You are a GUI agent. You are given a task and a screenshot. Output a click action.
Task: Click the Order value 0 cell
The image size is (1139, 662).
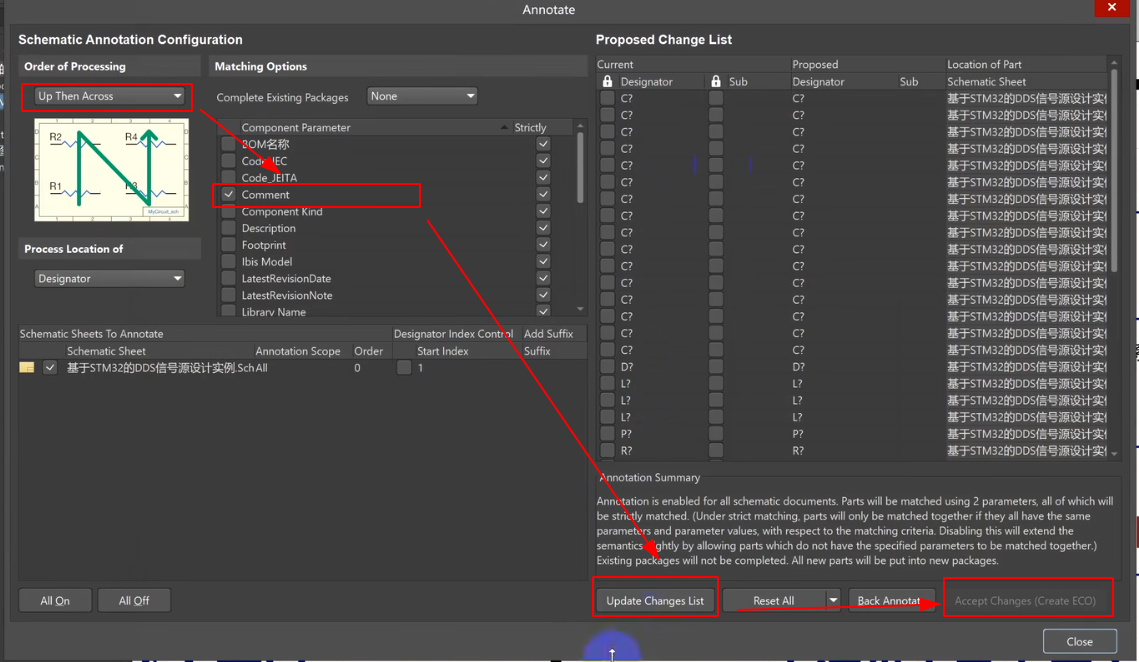pos(357,368)
